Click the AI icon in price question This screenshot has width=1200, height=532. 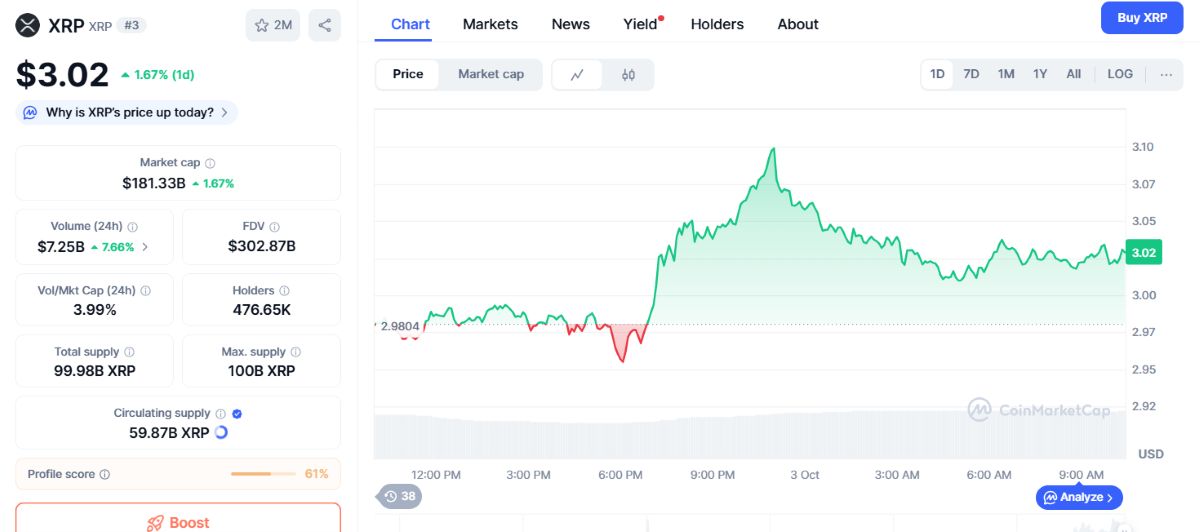31,113
